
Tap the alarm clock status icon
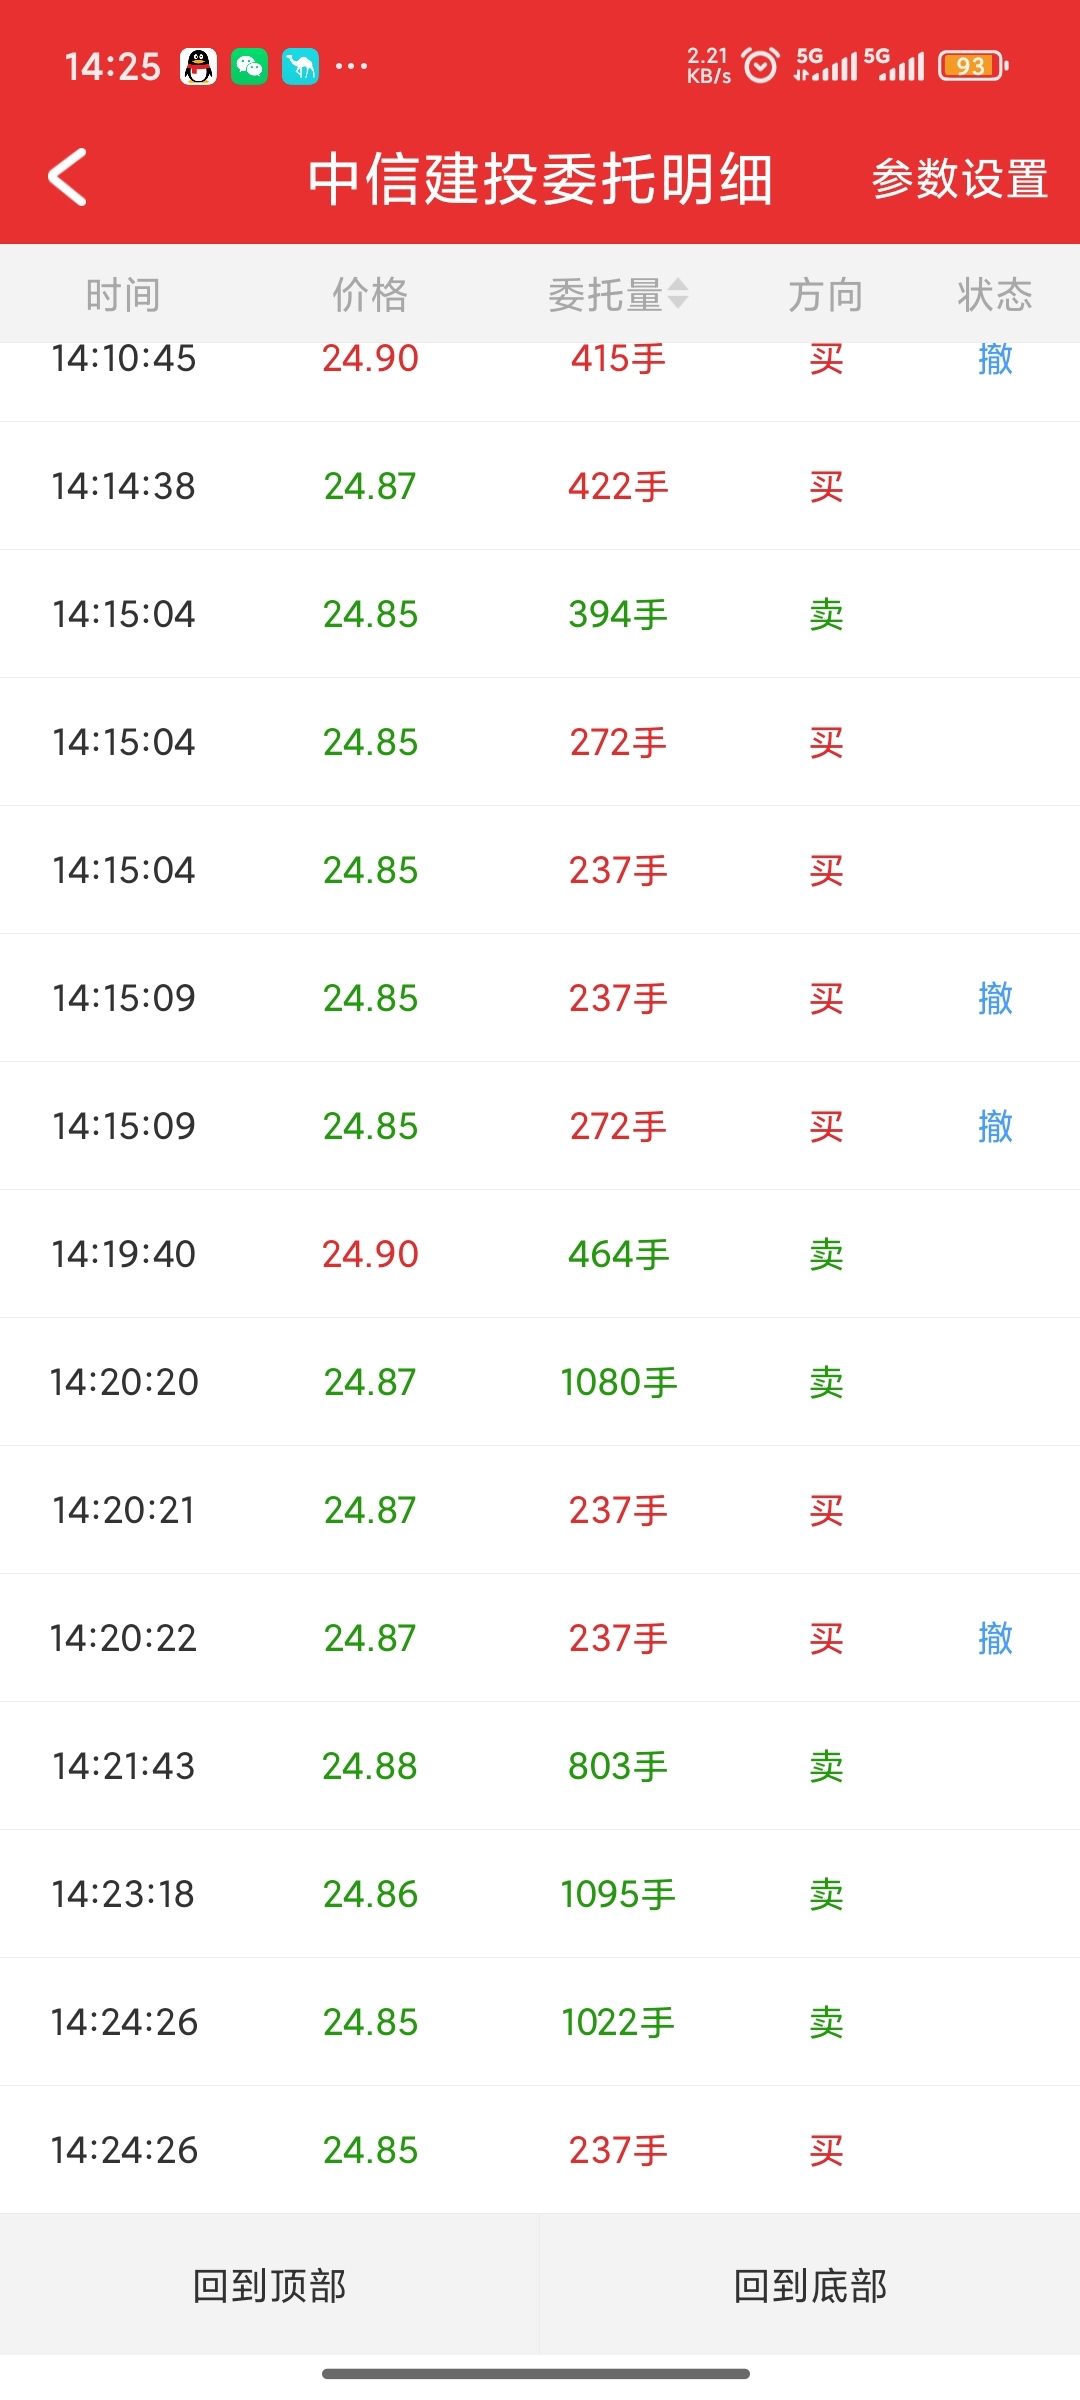click(x=761, y=66)
